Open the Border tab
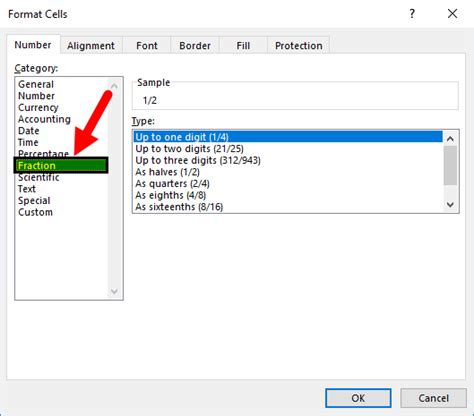 195,46
